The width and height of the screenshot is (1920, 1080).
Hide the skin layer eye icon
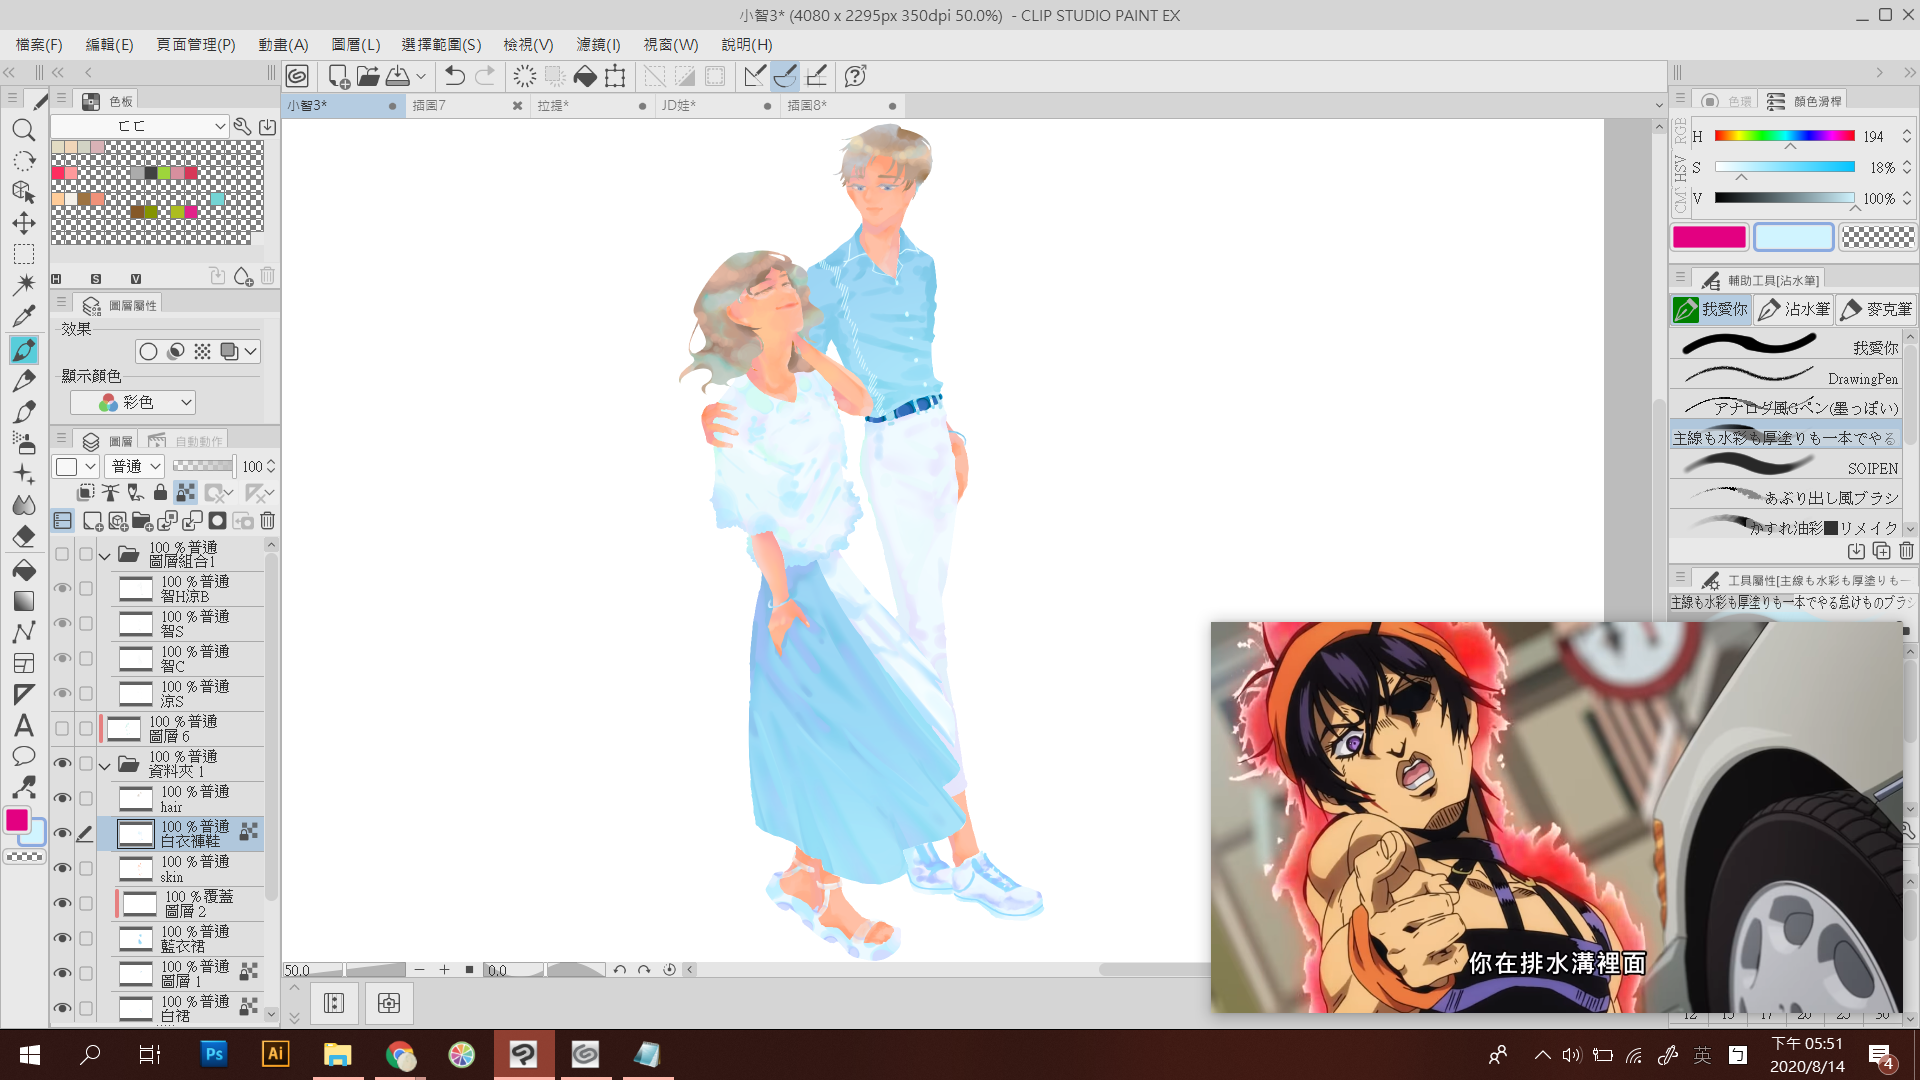62,868
